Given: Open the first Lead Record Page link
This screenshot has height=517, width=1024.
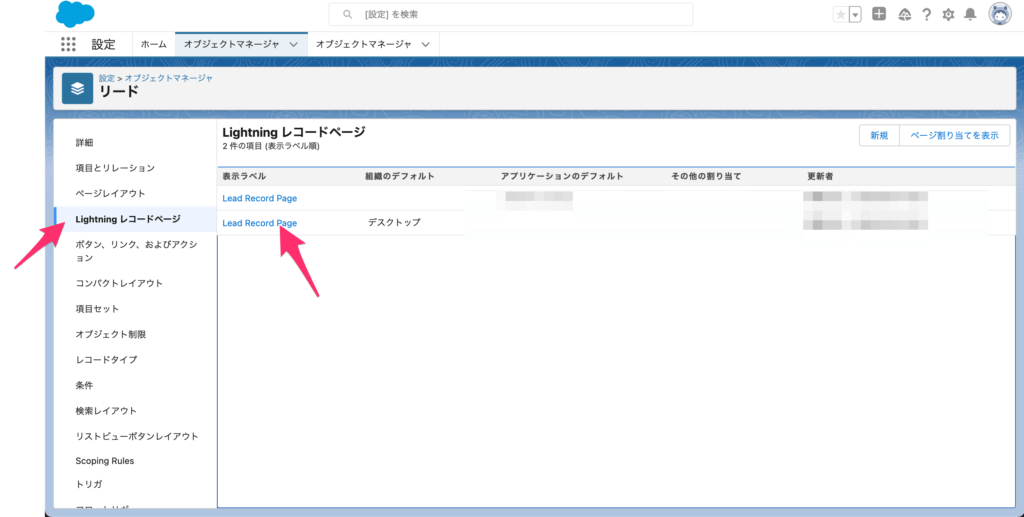Looking at the screenshot, I should (x=259, y=198).
